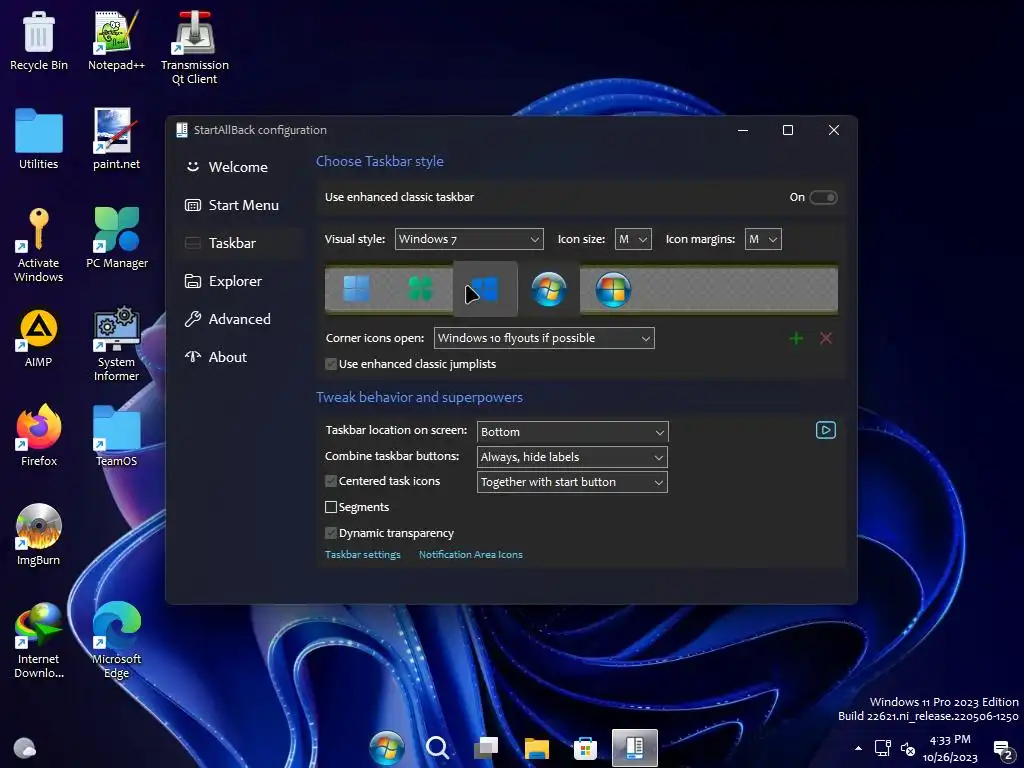Open notification center icon
Viewport: 1024px width, 768px height.
[1002, 749]
